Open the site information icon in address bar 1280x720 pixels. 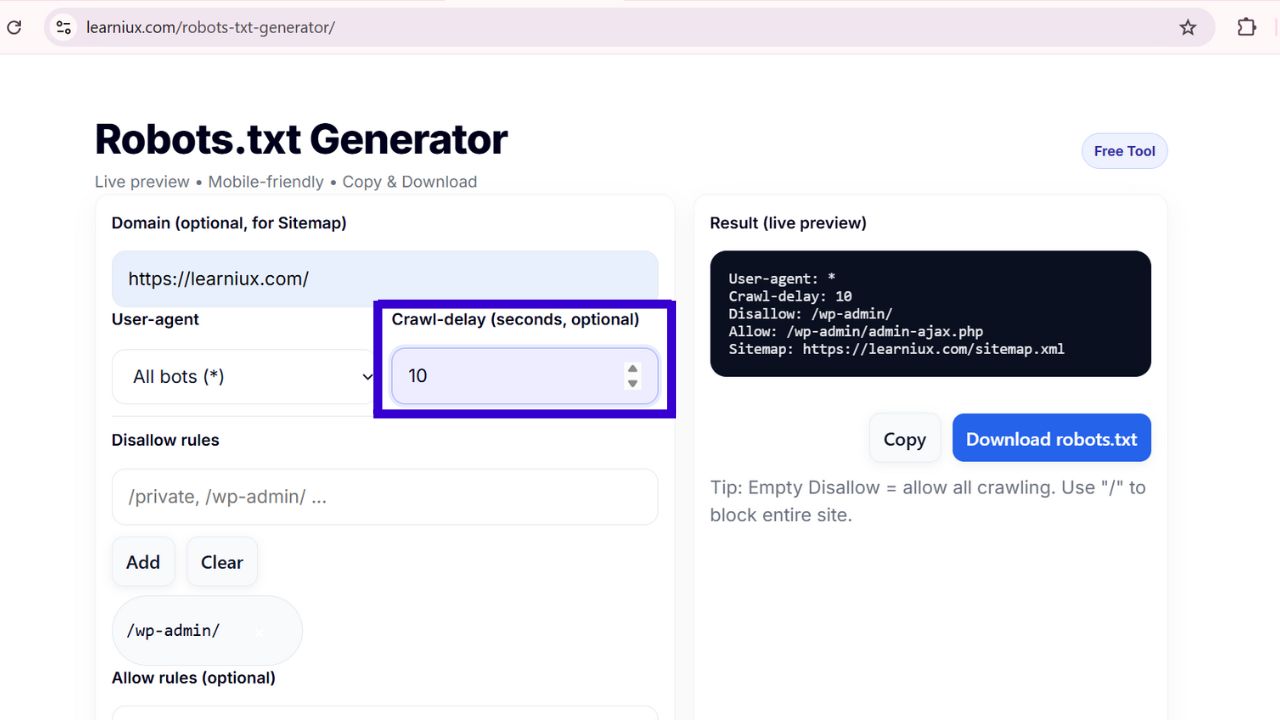coord(64,27)
